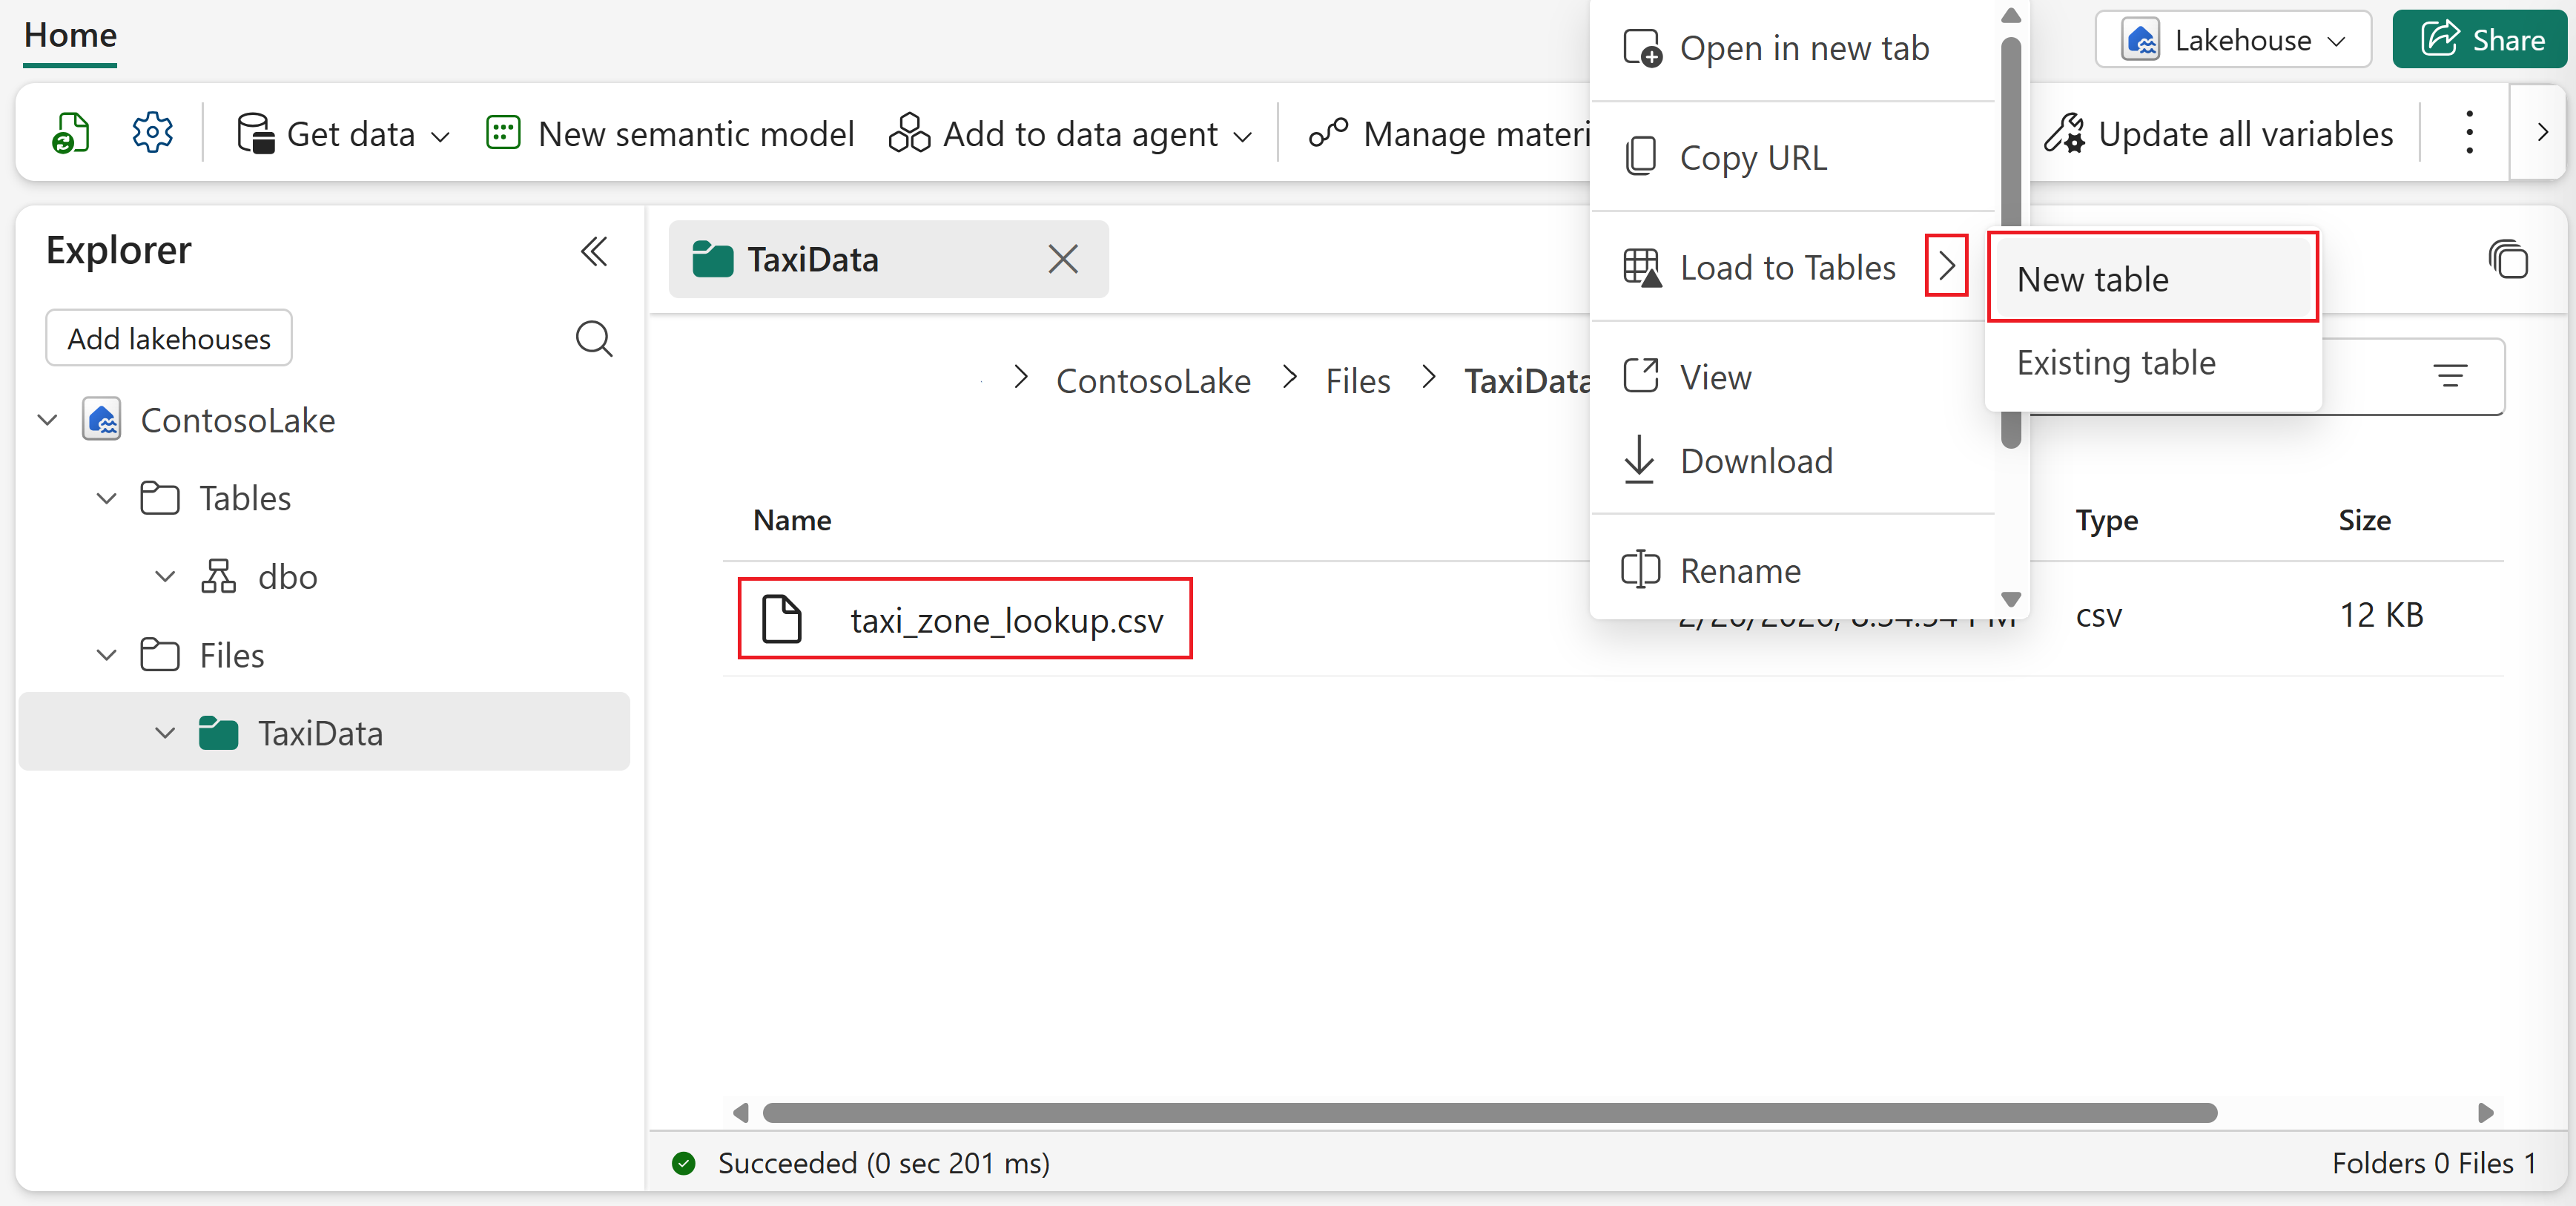Screen dimensions: 2576x1206
Task: Click the Open in new tab icon
Action: pyautogui.click(x=1642, y=48)
